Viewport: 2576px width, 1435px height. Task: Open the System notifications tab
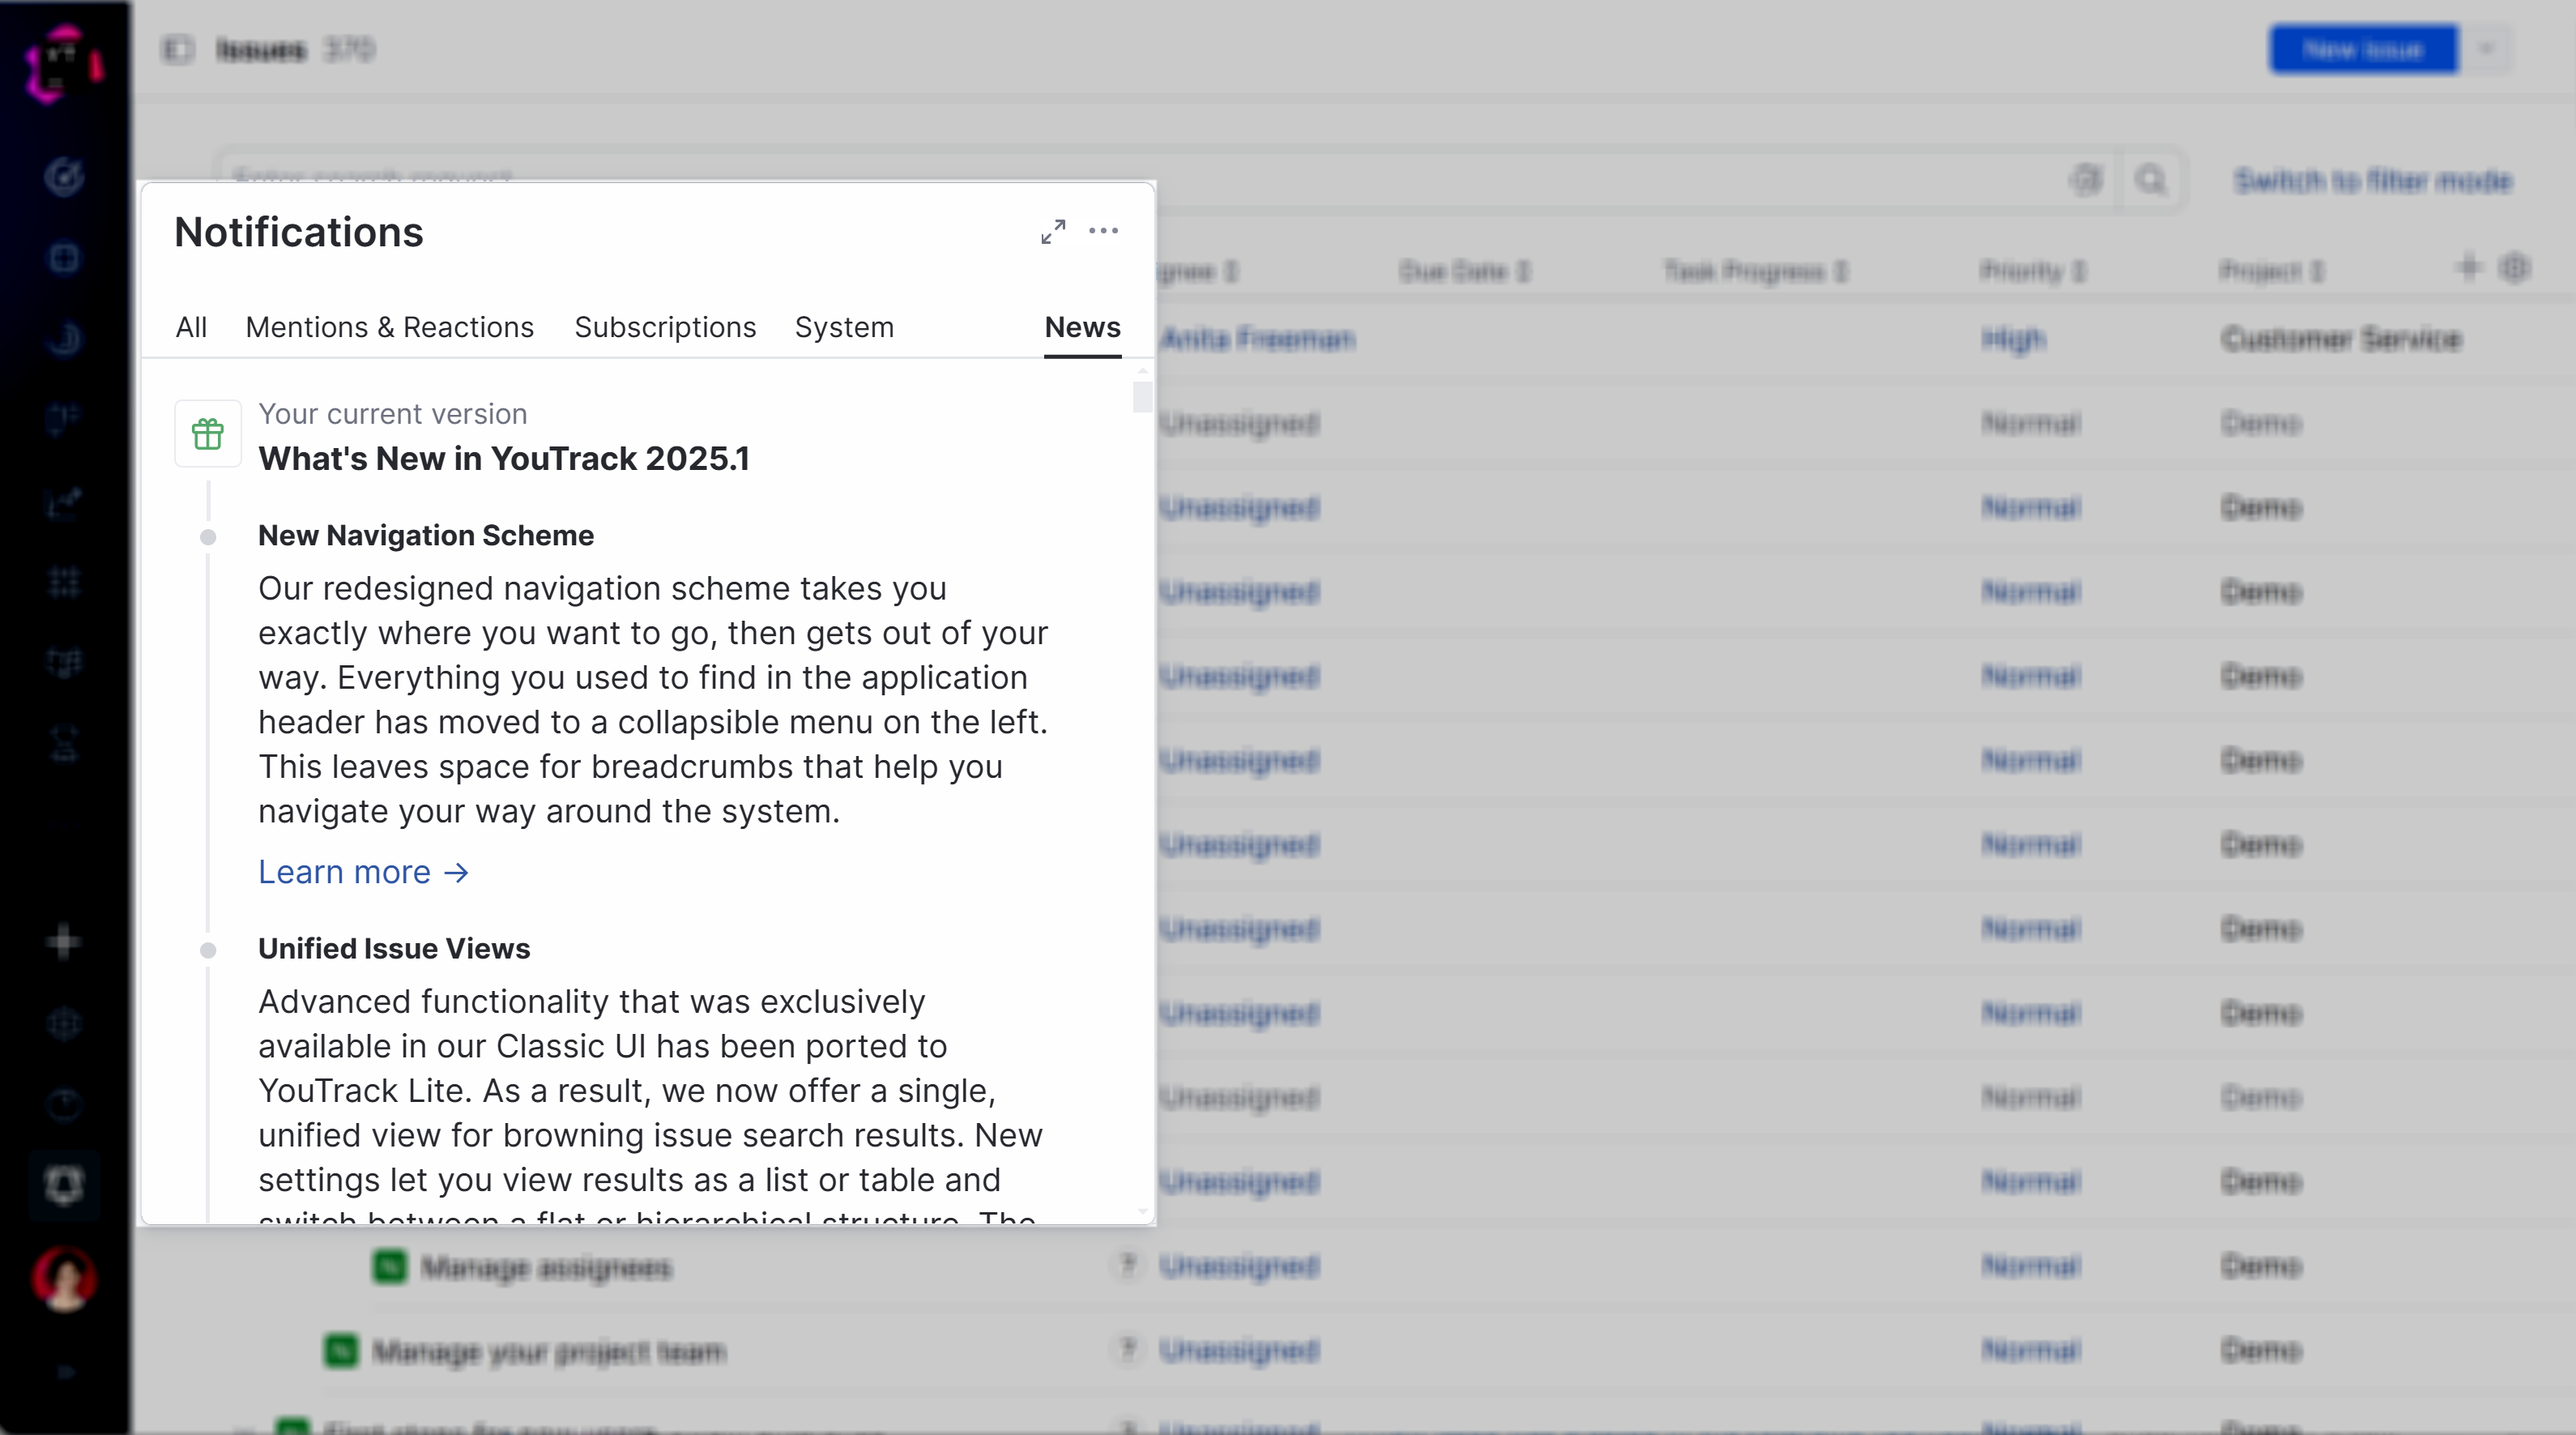[844, 327]
